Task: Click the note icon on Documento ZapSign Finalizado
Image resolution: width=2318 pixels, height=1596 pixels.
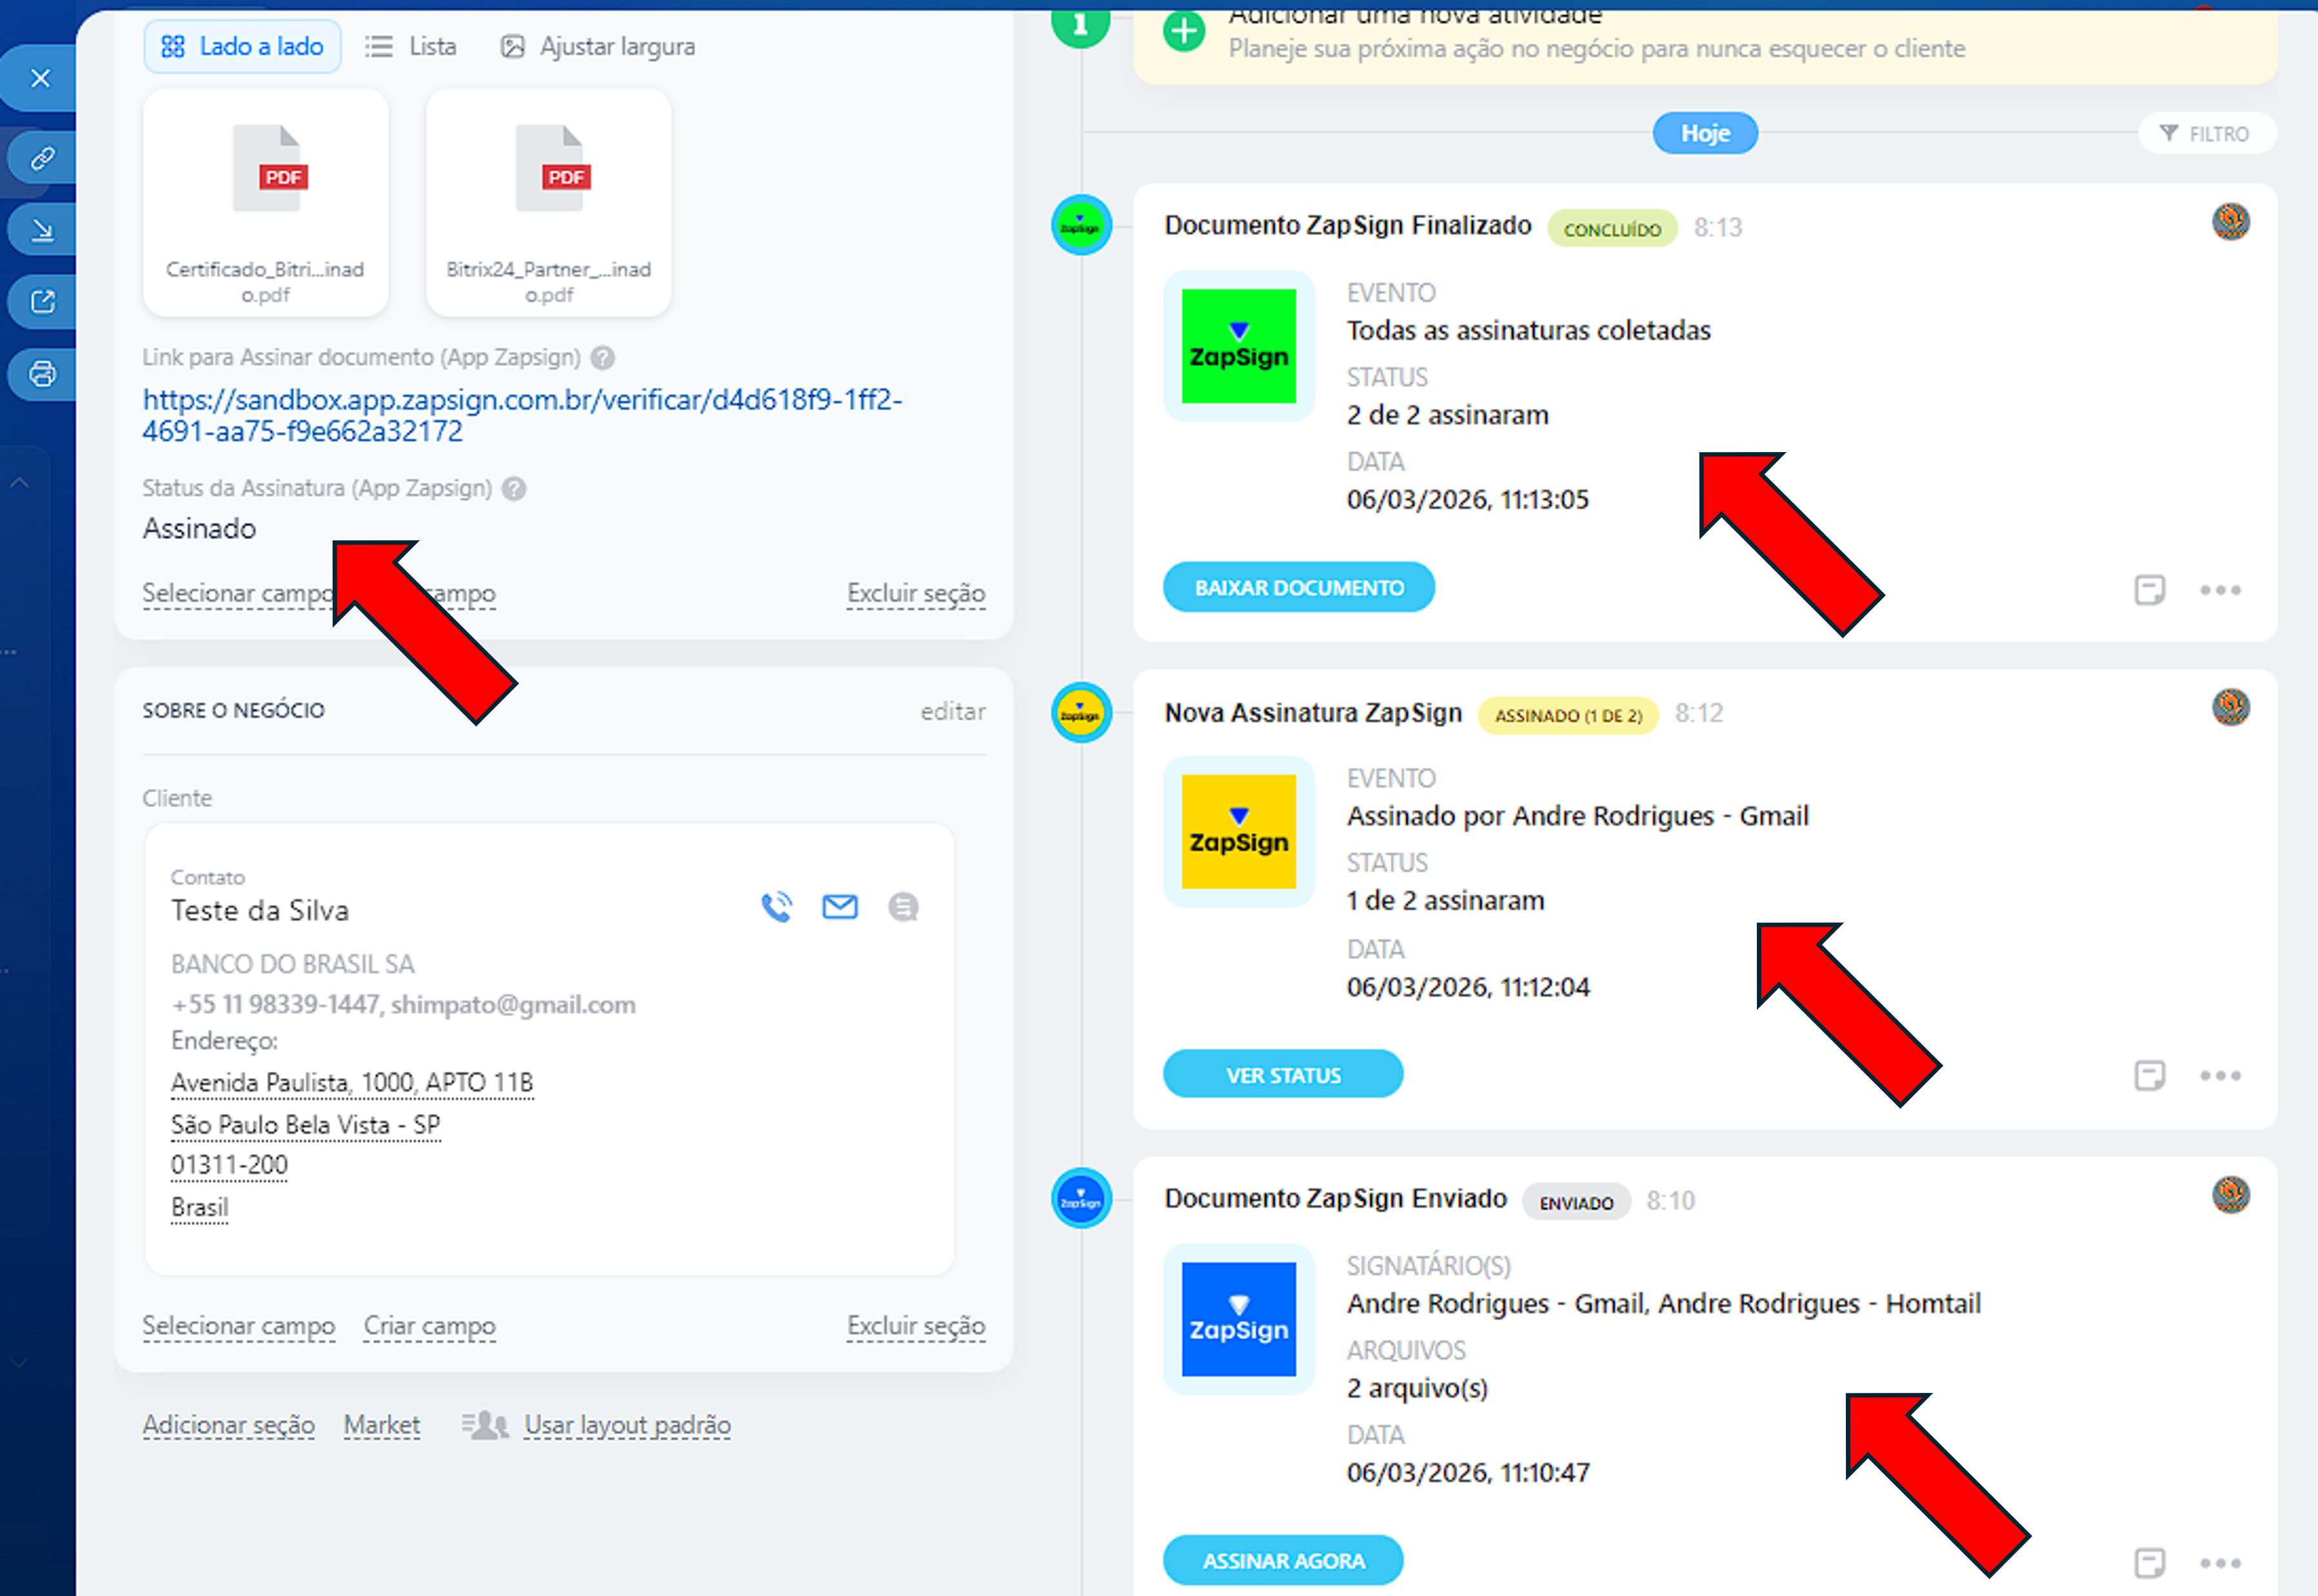Action: click(x=2149, y=589)
